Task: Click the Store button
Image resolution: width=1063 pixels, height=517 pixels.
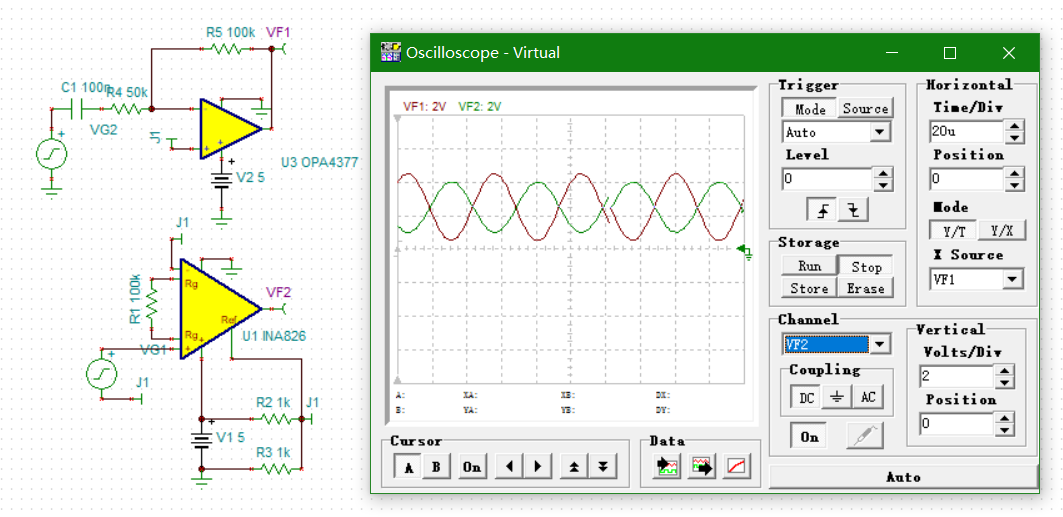Action: [809, 289]
